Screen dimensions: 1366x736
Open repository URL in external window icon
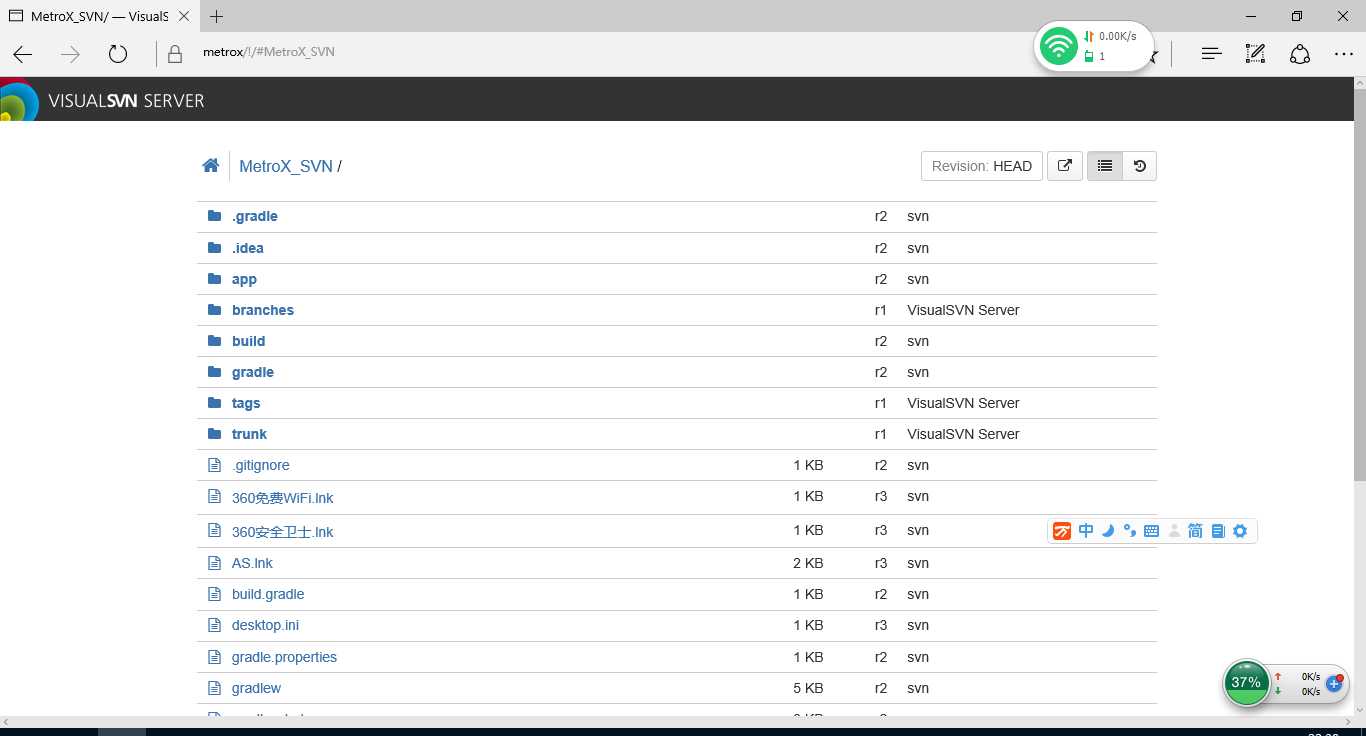(1065, 166)
